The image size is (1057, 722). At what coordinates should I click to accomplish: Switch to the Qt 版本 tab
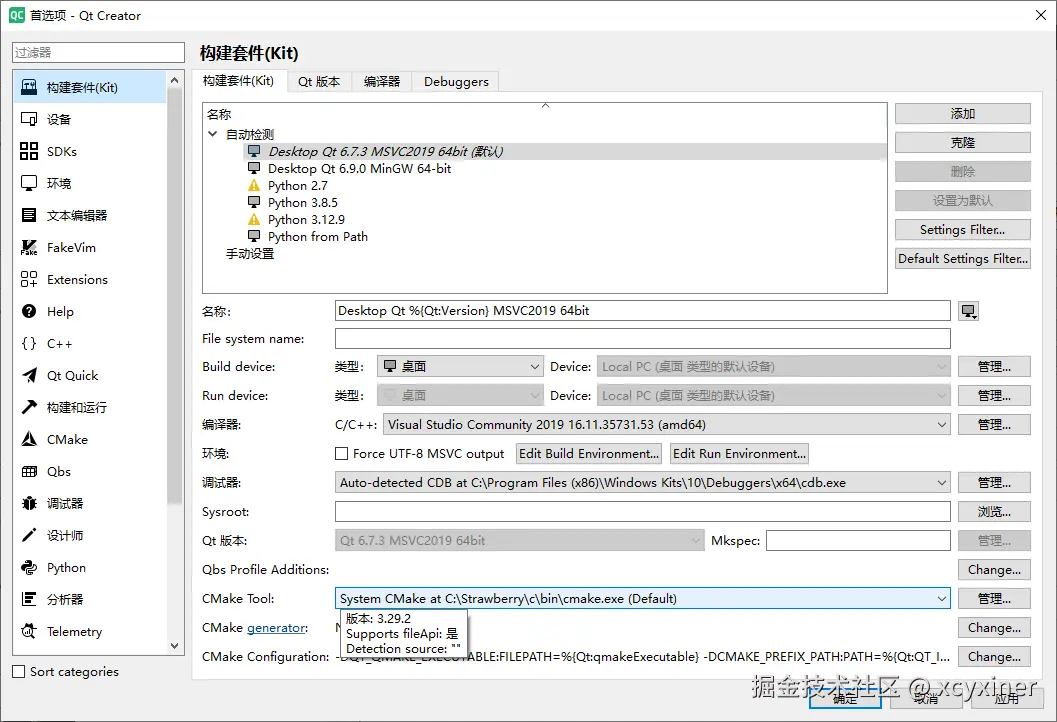[x=319, y=82]
